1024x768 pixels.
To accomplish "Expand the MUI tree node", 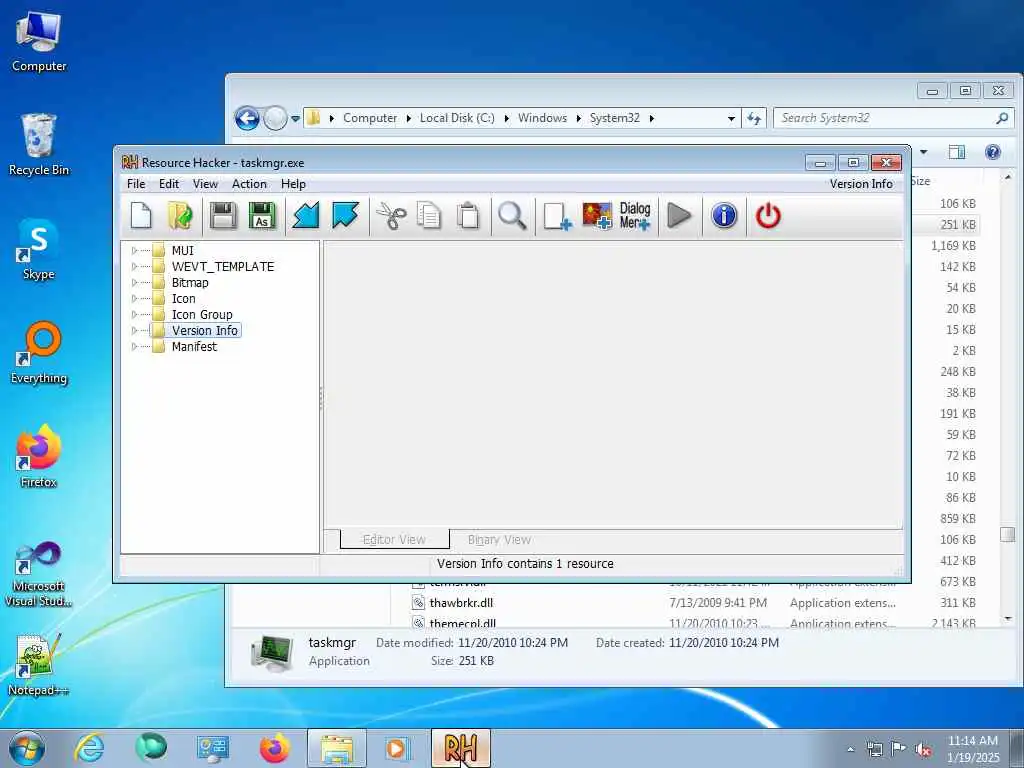I will pyautogui.click(x=135, y=251).
